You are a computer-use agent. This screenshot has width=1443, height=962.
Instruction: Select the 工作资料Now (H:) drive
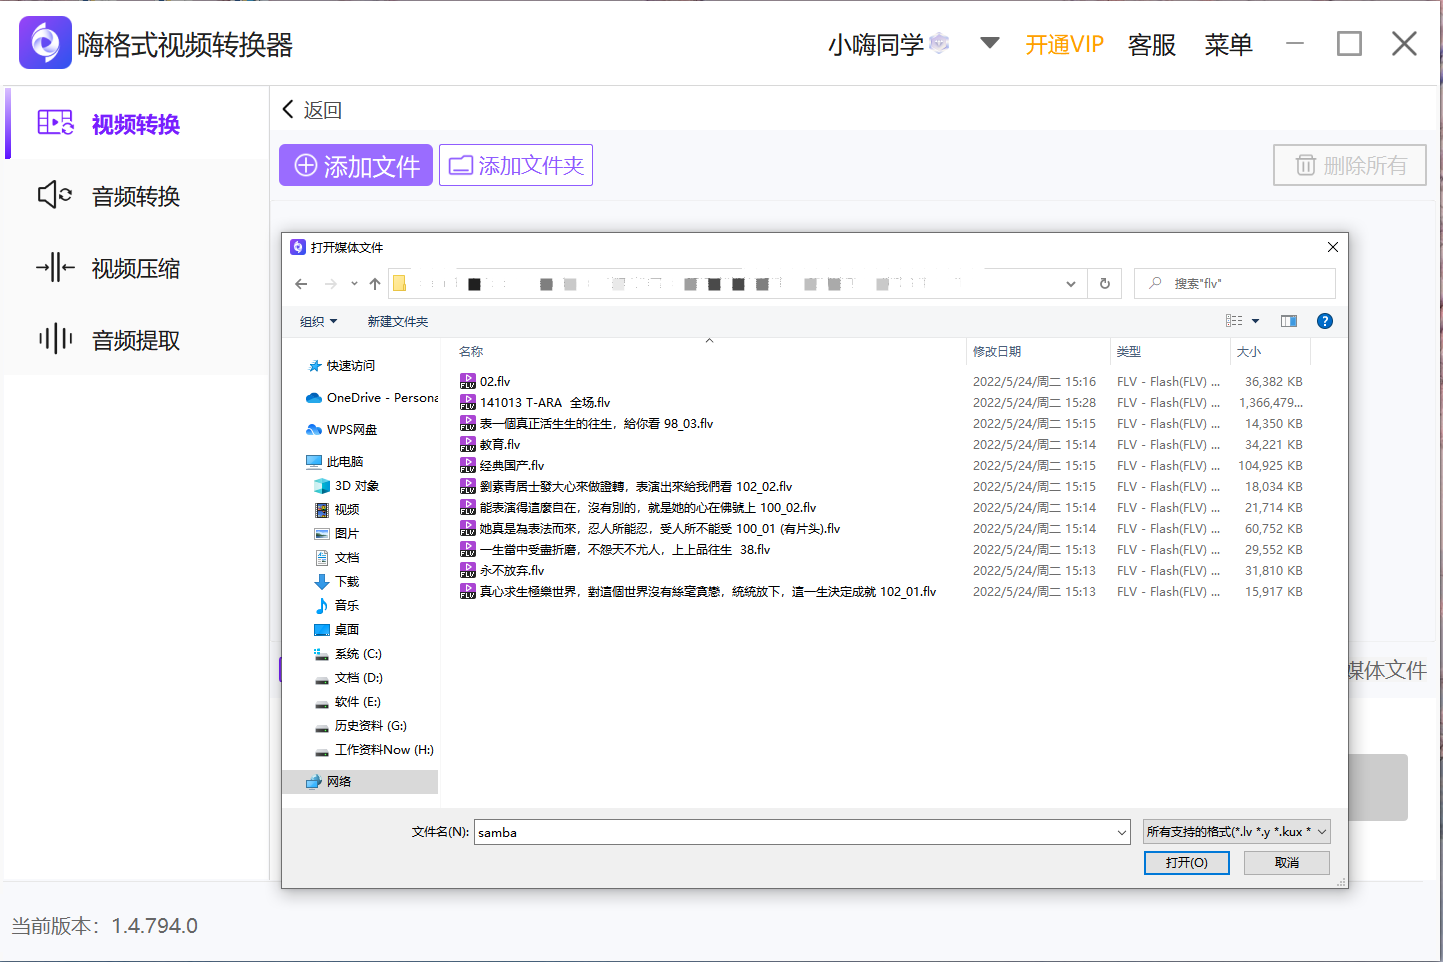374,750
